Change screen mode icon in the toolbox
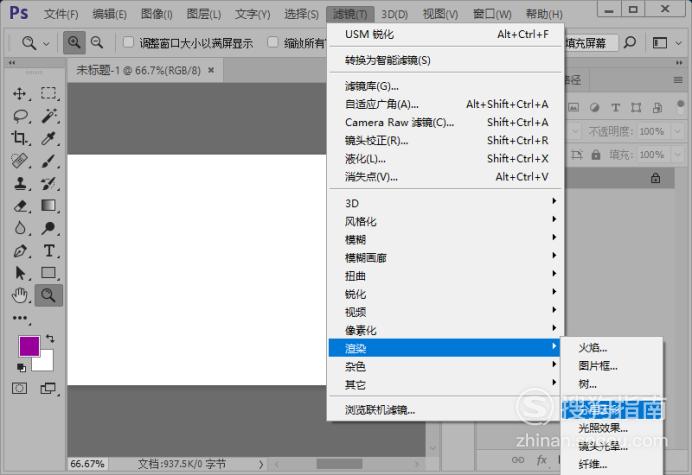692x475 pixels. 48,388
